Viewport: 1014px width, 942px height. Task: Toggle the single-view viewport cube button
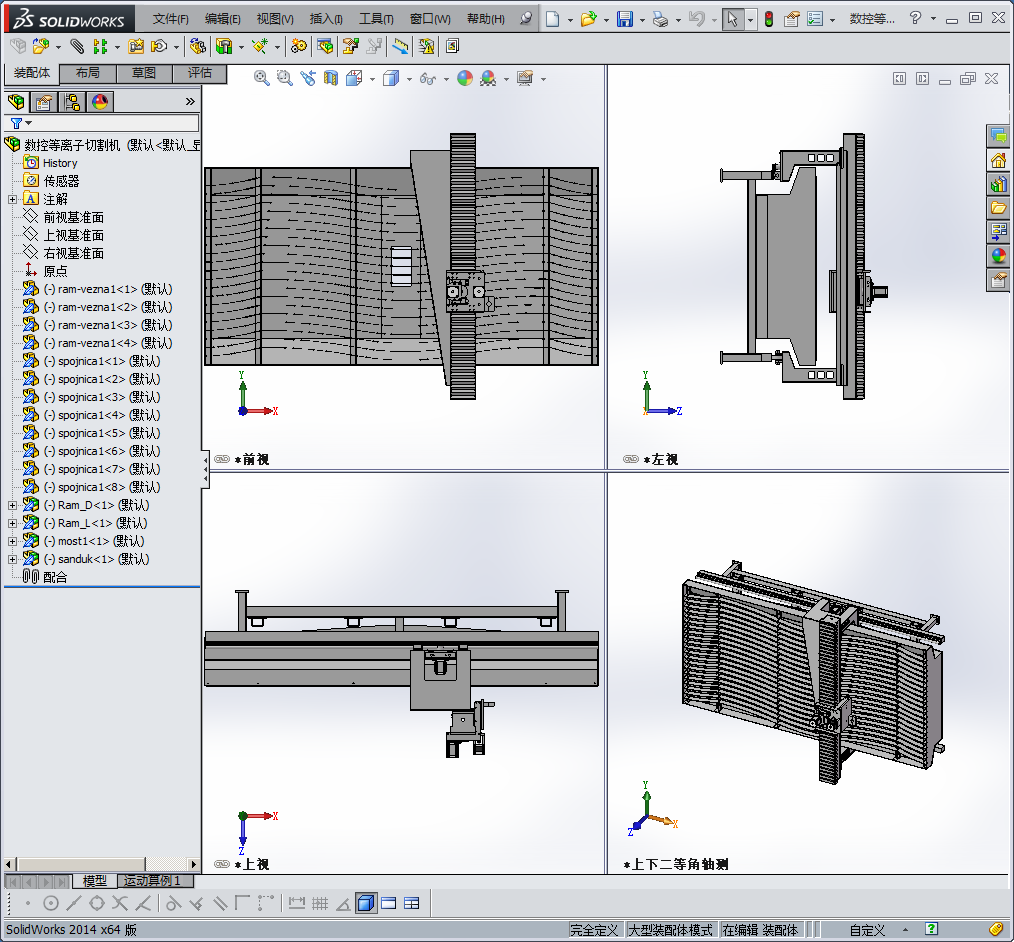click(x=365, y=903)
